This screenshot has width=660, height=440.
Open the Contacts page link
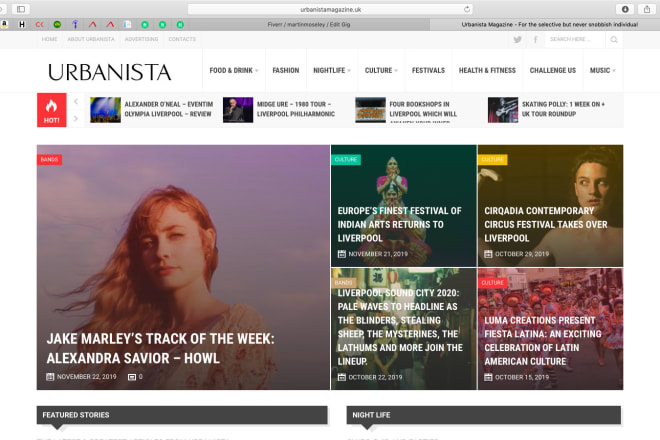click(182, 39)
